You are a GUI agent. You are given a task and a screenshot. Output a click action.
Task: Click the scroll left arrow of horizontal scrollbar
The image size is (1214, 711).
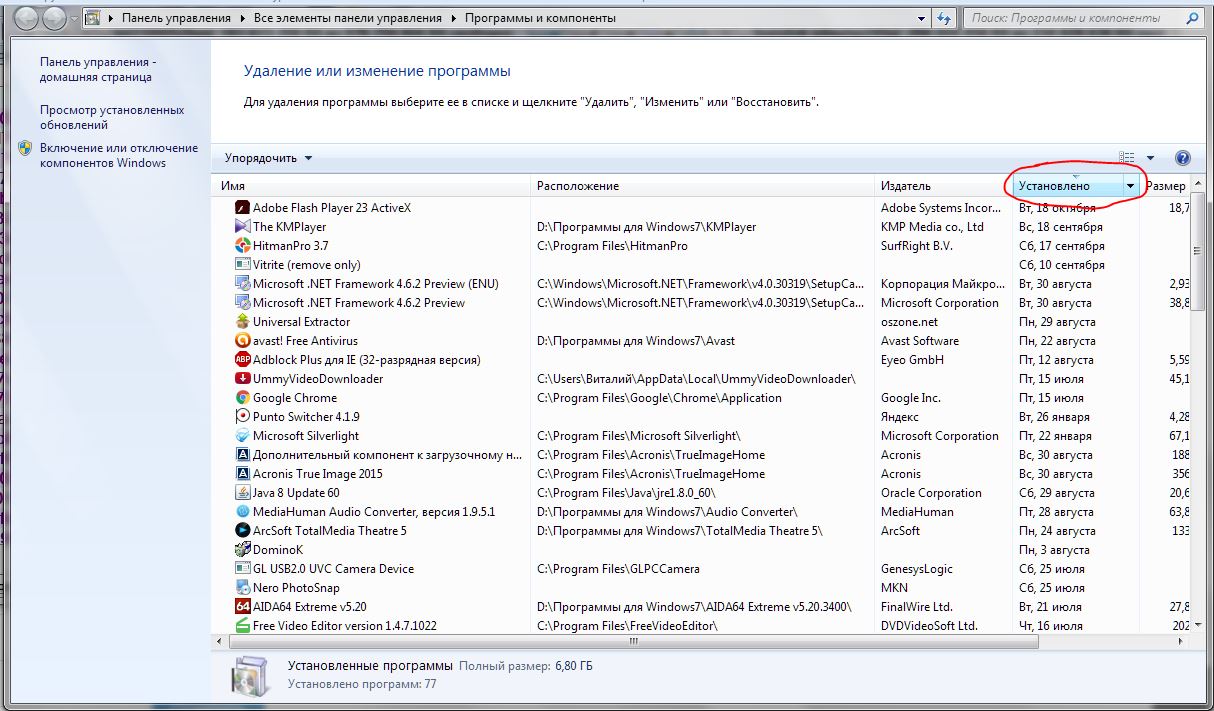pyautogui.click(x=220, y=640)
